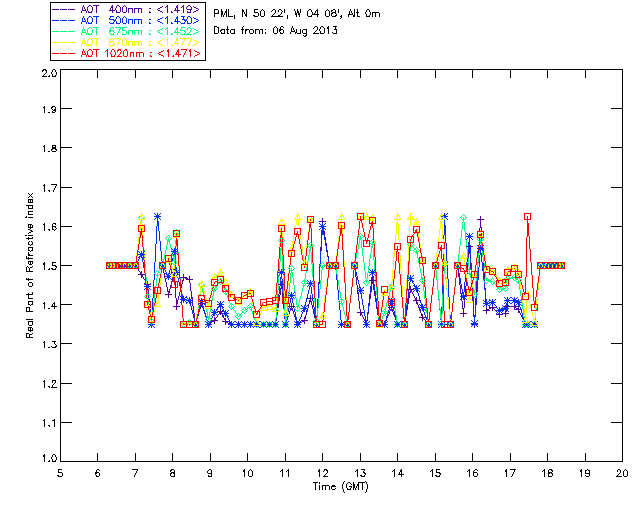The image size is (640, 512).
Task: Click the x-axis hour label 9
Action: [x=210, y=473]
